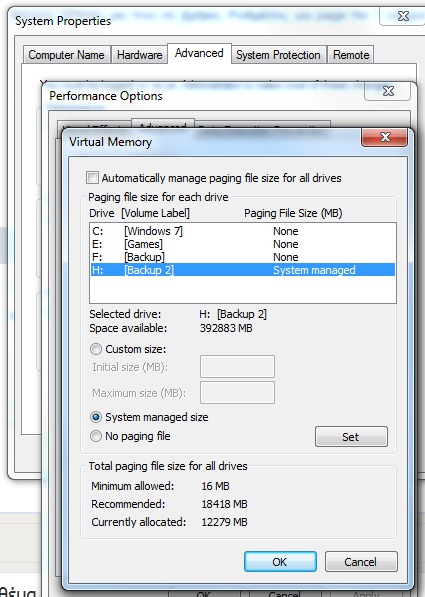Click the Set button
Screen dimensions: 425x597
[351, 437]
